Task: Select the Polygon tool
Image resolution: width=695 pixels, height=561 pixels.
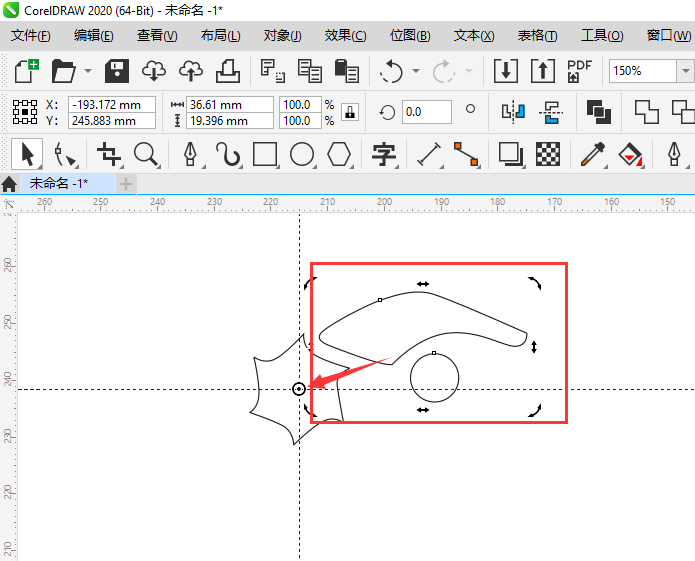Action: [340, 154]
